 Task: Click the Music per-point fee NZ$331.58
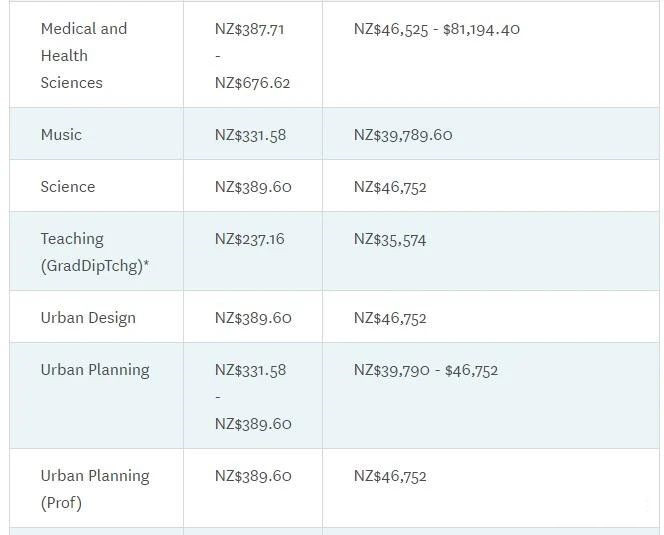(250, 134)
